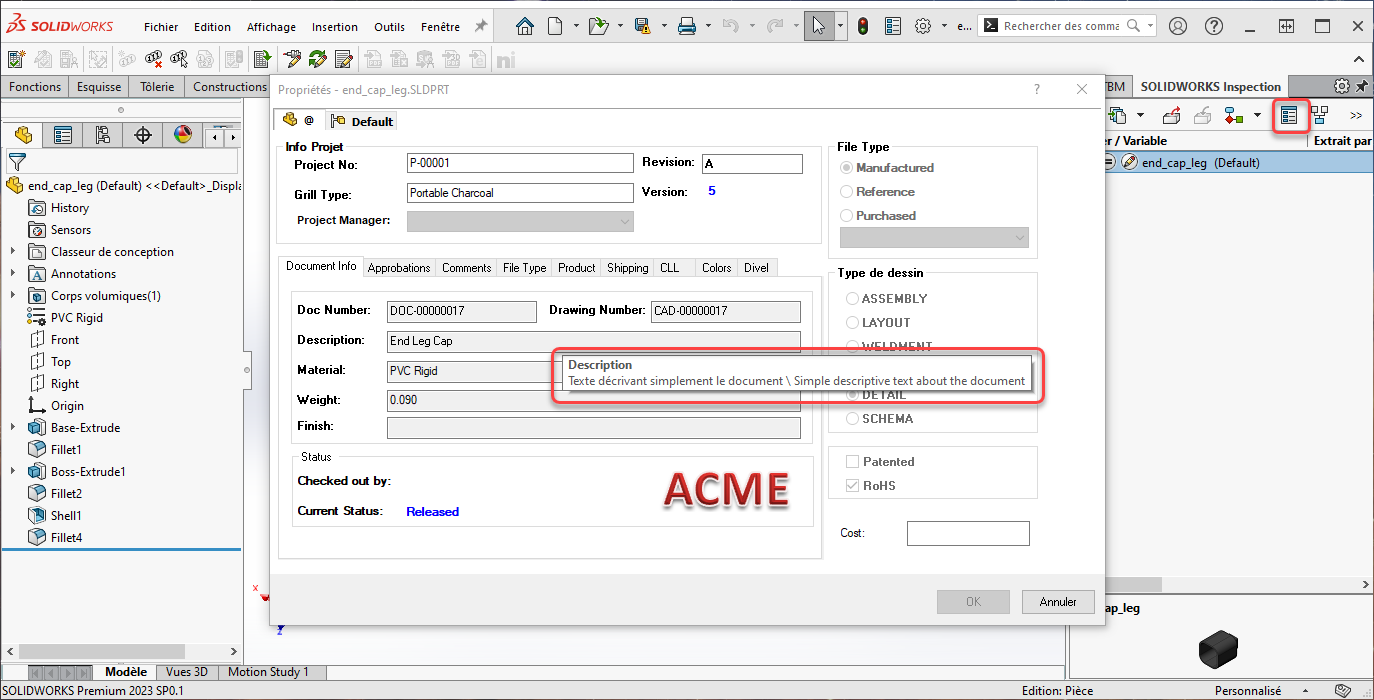Expand the Classeur de conception tree node
This screenshot has height=700, width=1374.
click(13, 252)
